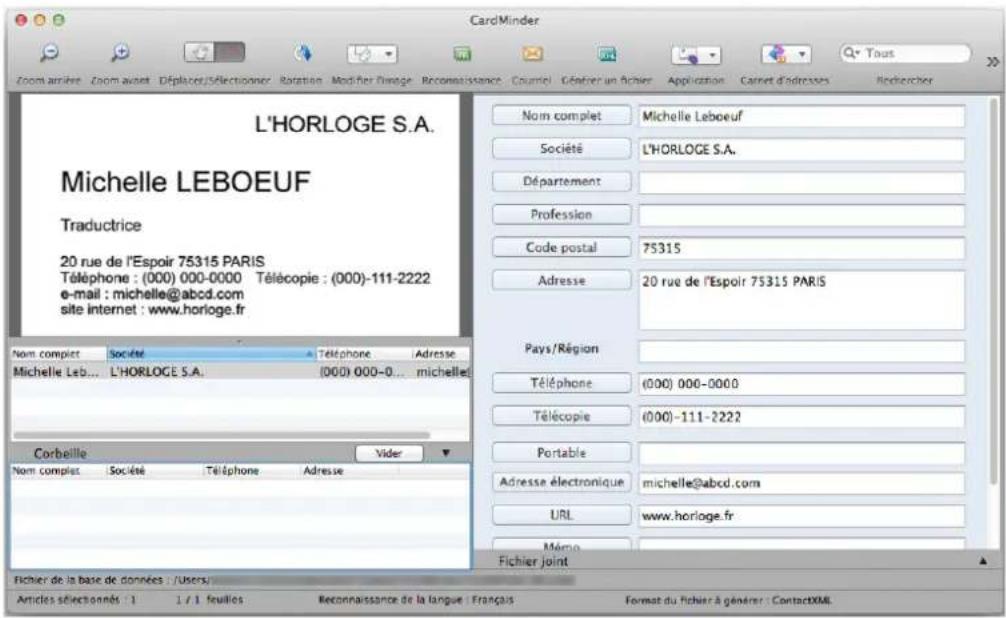Edit the Télécopie field (000)-111-2222
1006x618 pixels.
pyautogui.click(x=801, y=417)
